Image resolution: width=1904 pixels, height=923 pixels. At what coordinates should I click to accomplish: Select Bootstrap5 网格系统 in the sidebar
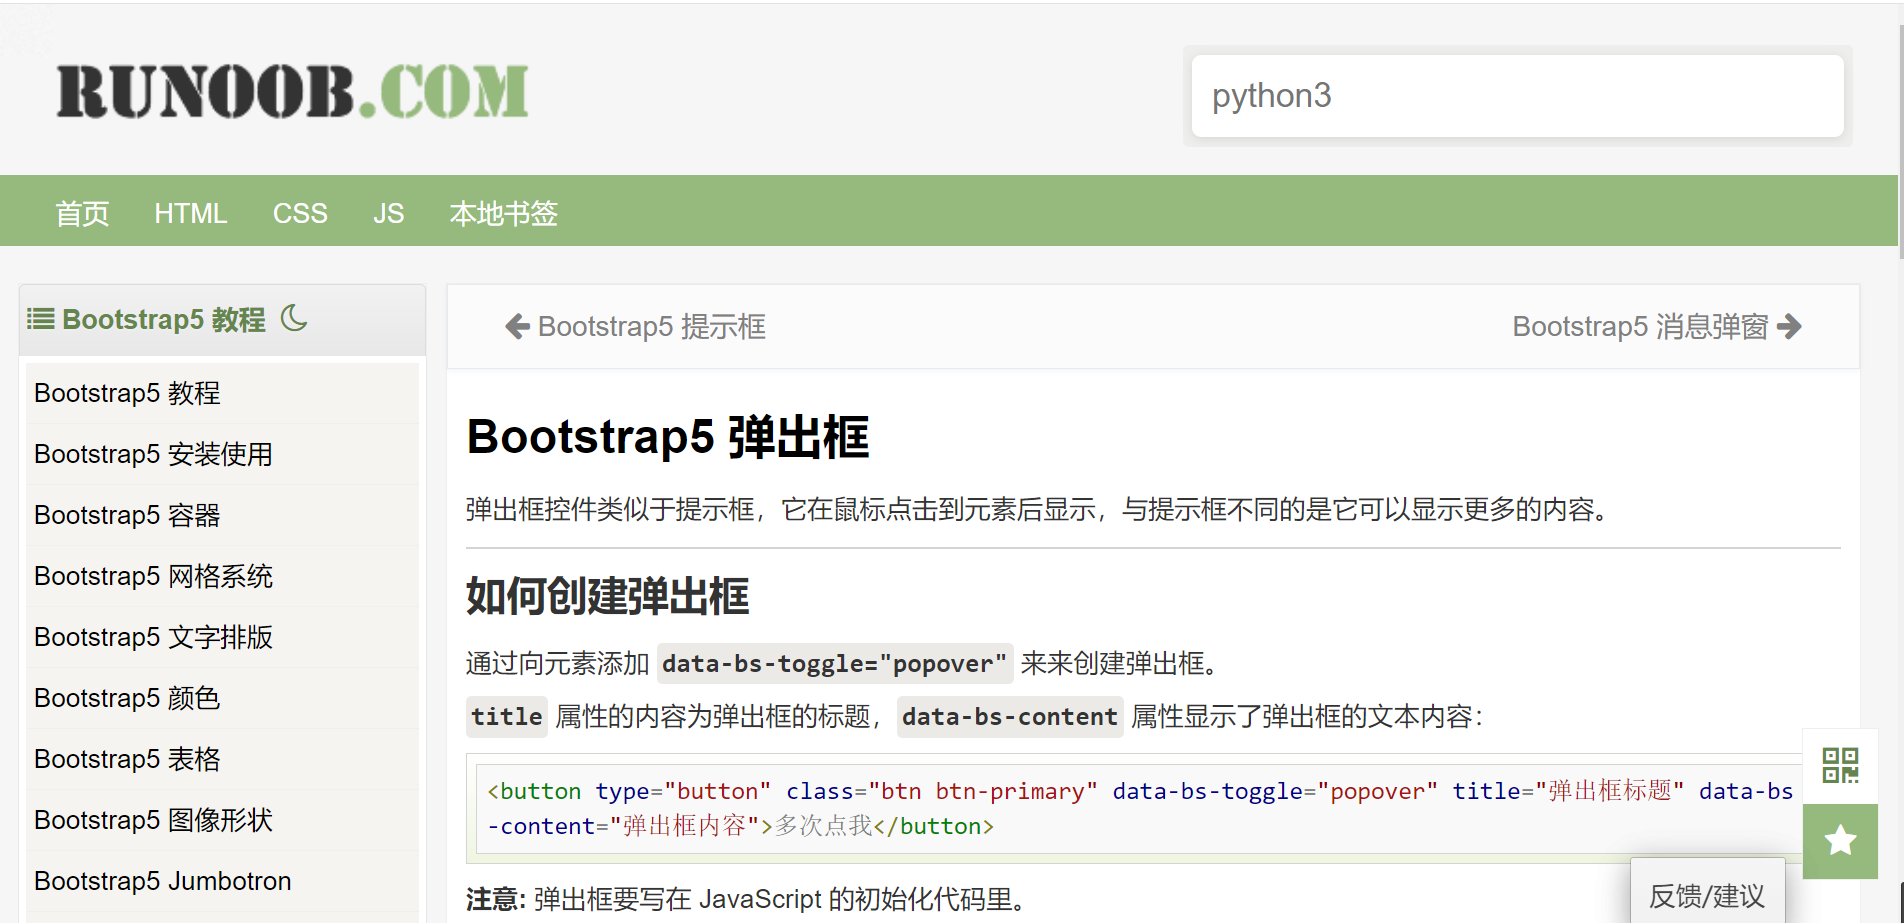(153, 576)
